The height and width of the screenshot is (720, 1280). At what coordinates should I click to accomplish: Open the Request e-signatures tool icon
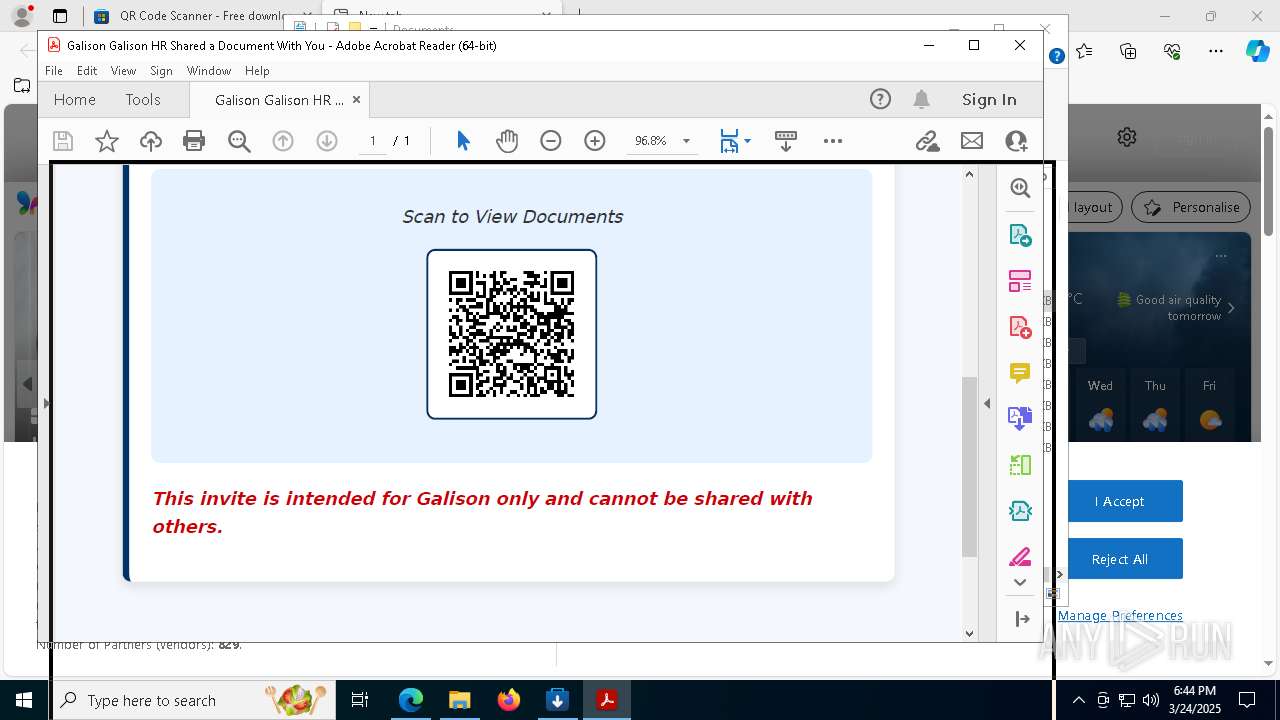pyautogui.click(x=1020, y=511)
